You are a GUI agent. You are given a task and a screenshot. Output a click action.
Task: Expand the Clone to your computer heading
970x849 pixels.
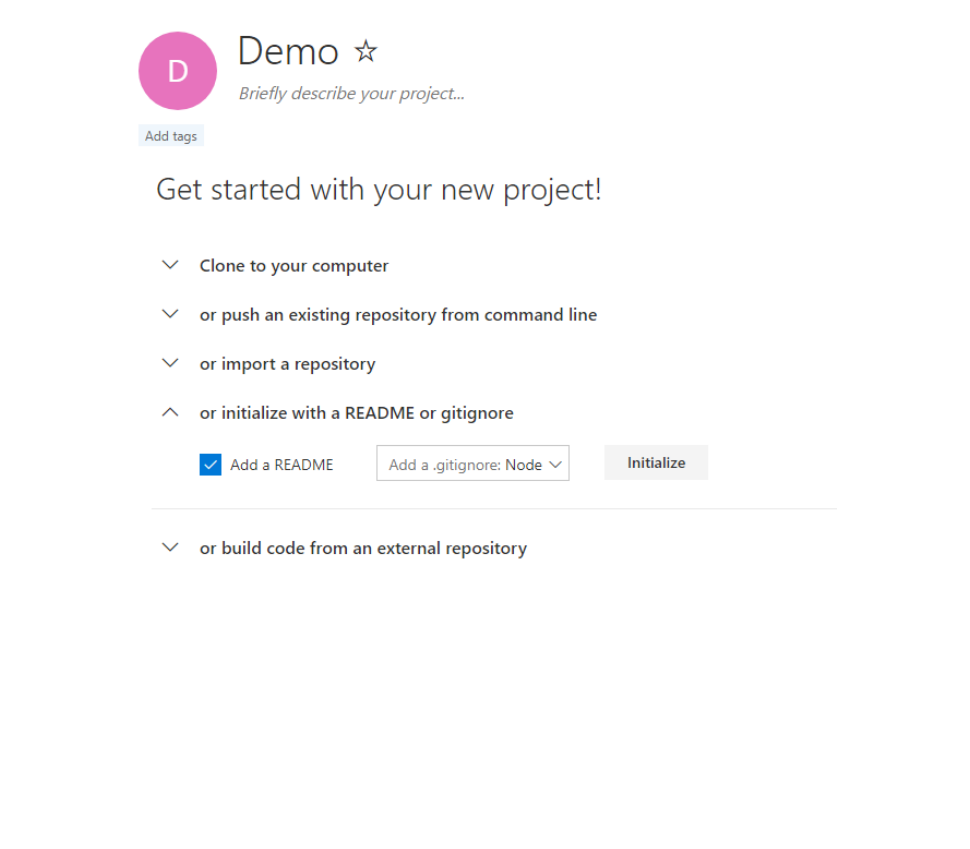294,266
